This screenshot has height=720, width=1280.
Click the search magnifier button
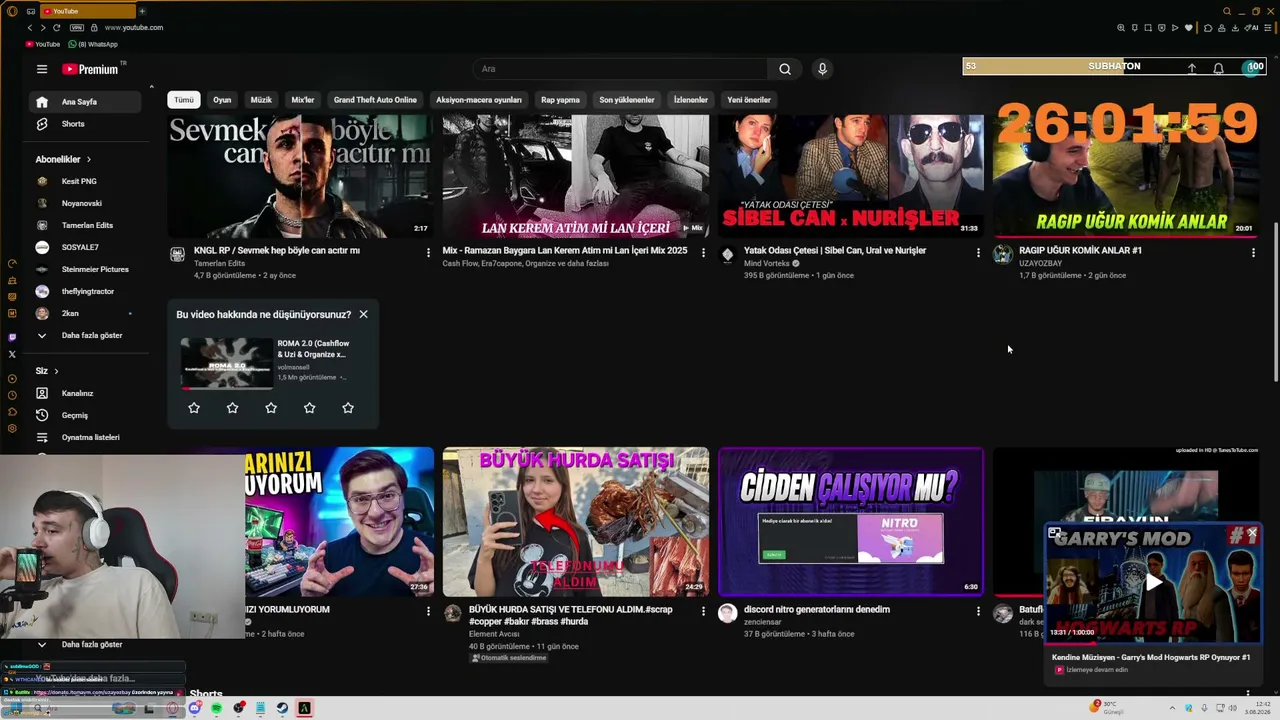(x=785, y=69)
